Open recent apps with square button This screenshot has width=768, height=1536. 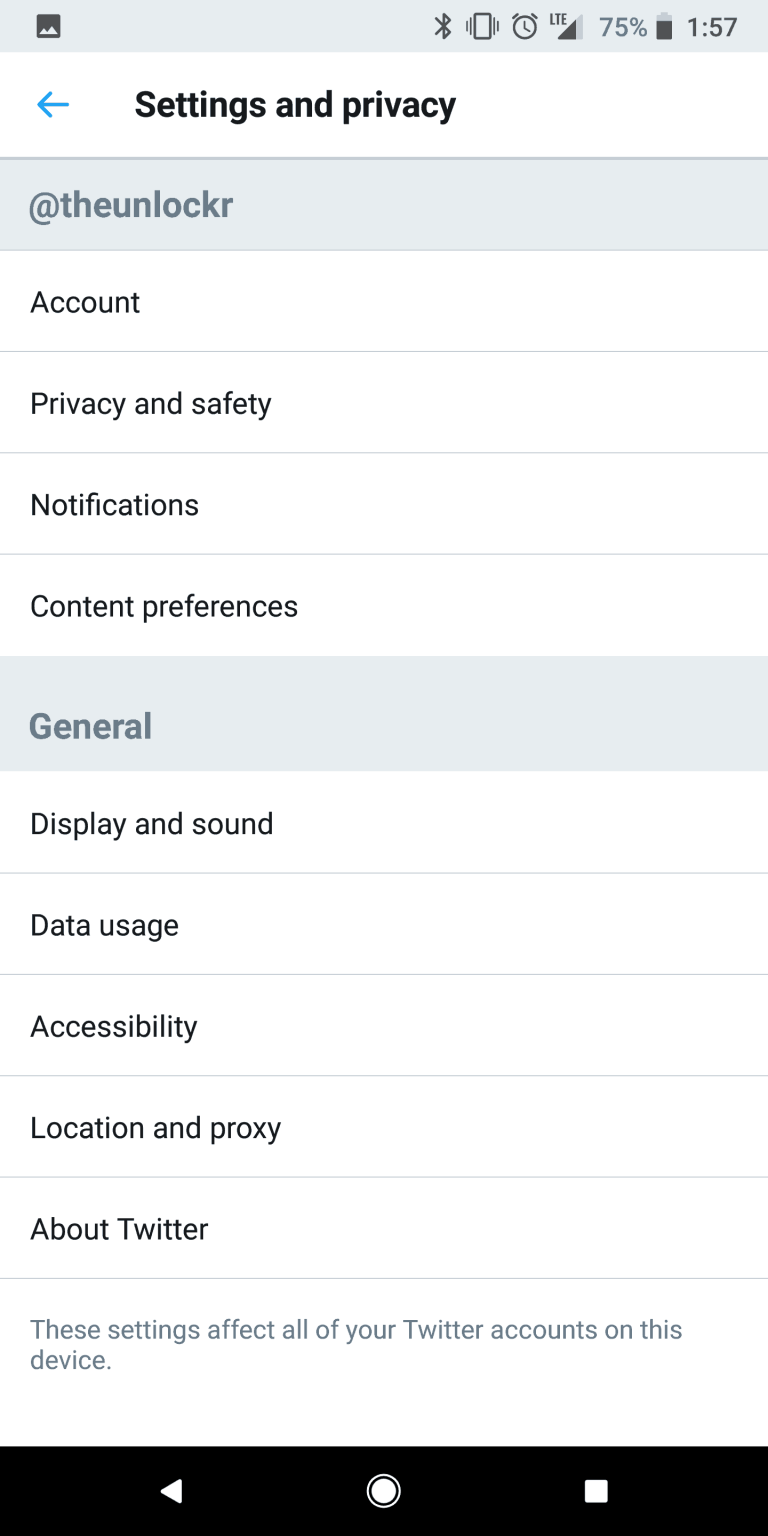(596, 1491)
